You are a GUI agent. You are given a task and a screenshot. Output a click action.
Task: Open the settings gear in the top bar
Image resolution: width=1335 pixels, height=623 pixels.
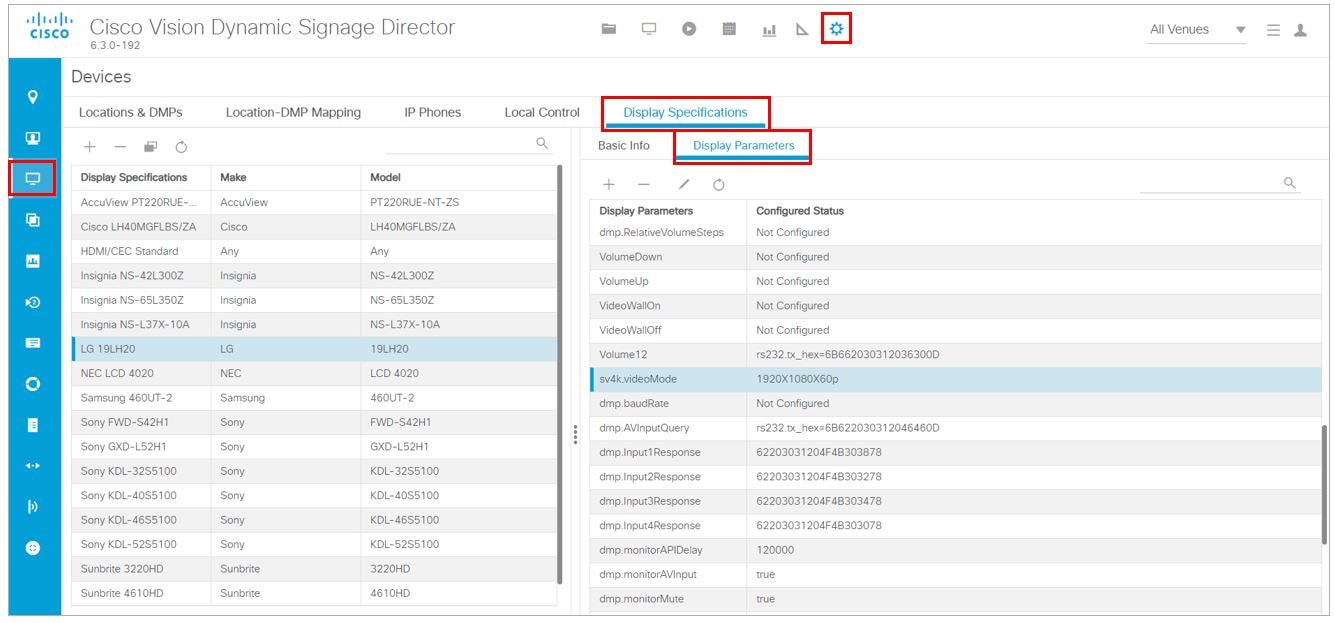[x=836, y=29]
